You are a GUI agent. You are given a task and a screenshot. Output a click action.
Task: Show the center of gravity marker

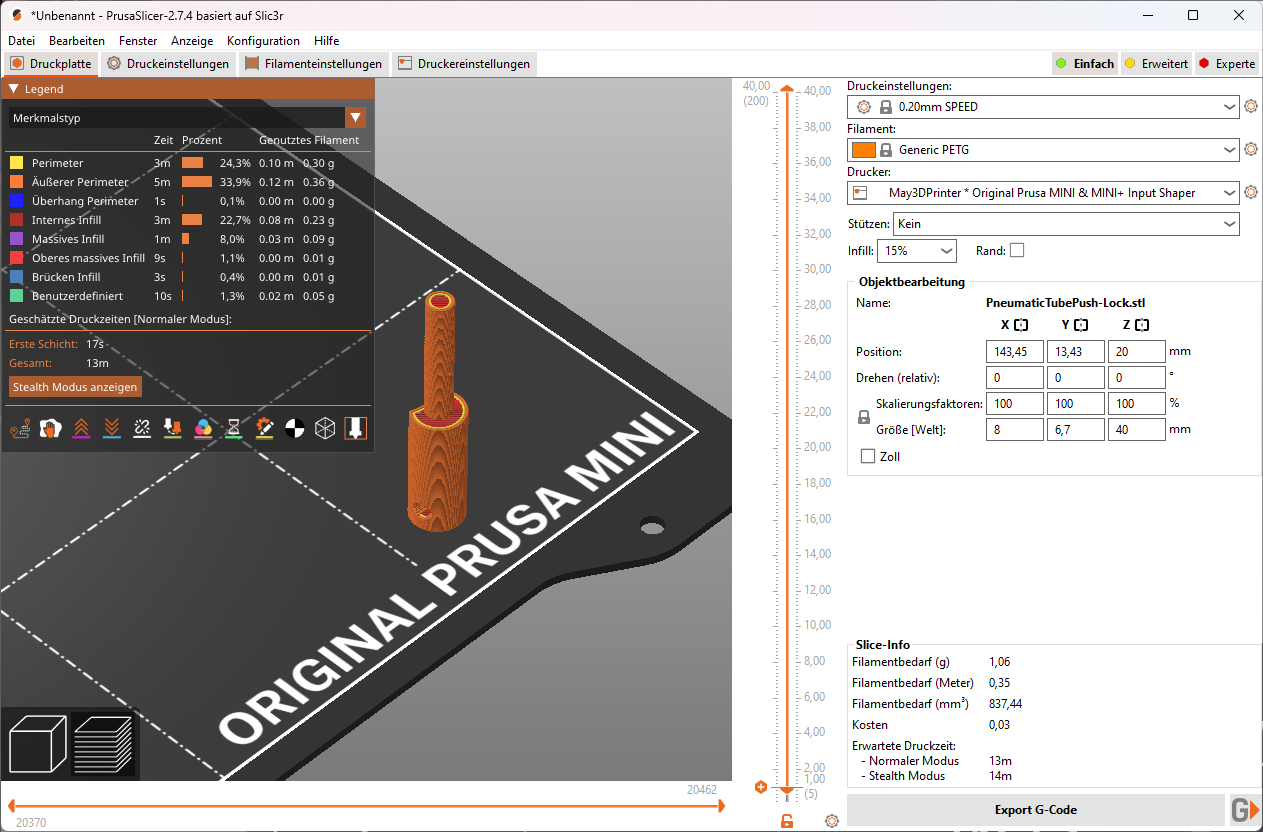[x=293, y=428]
